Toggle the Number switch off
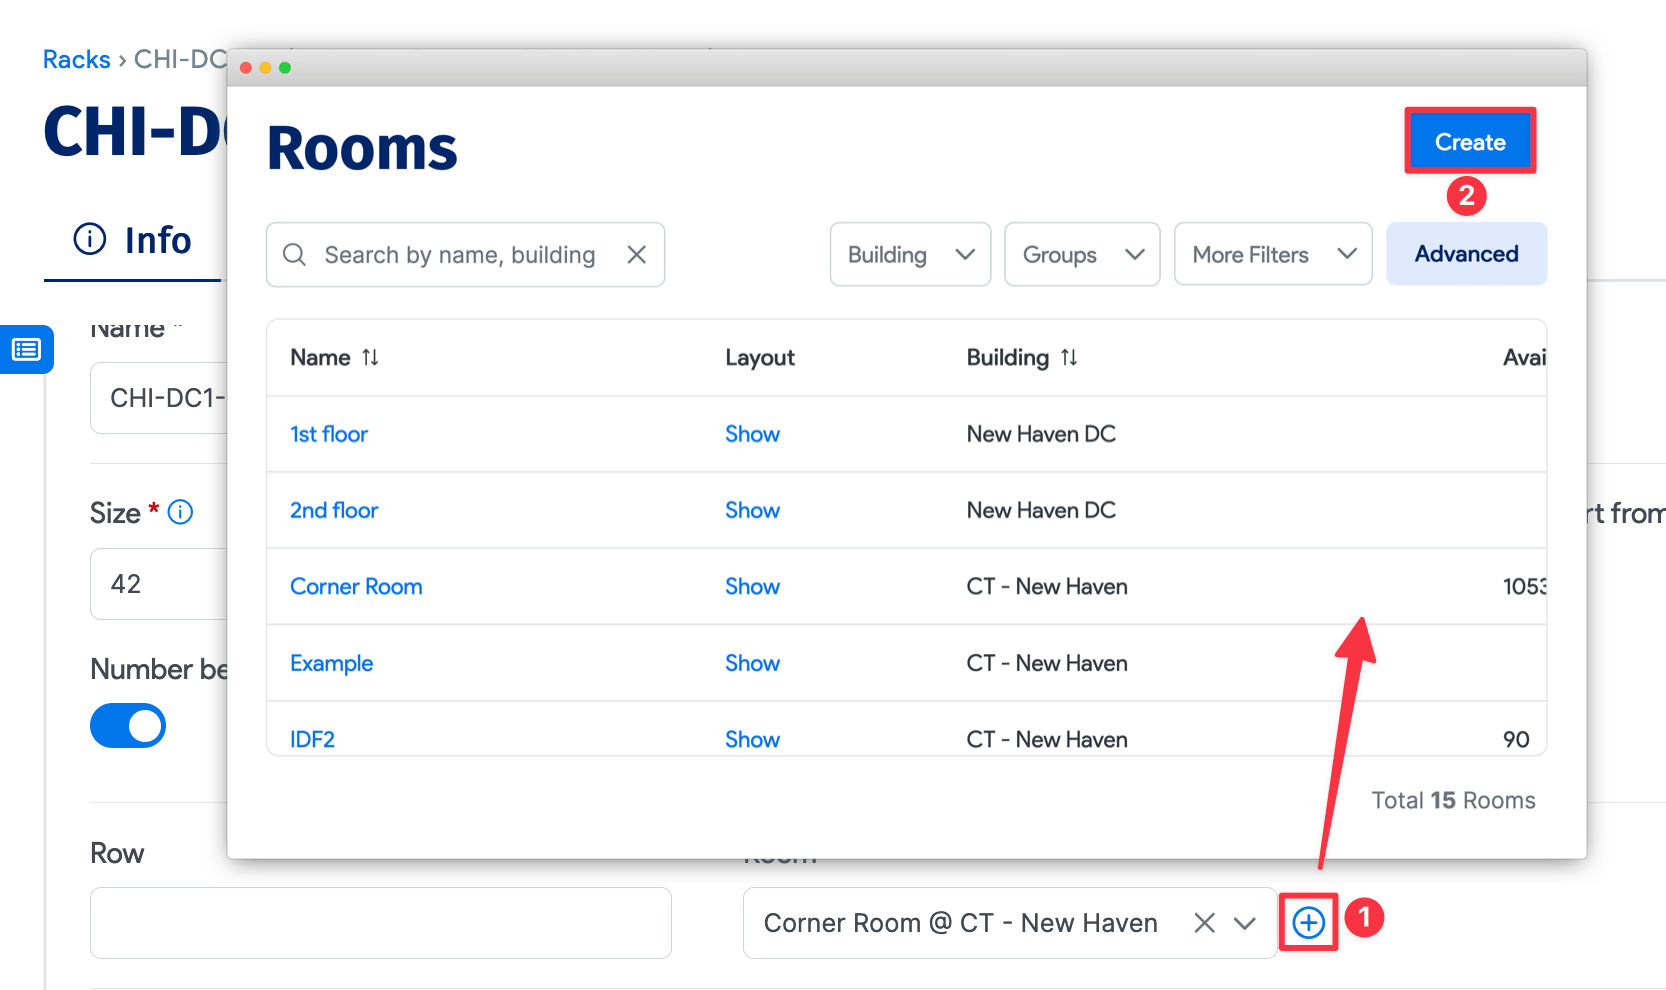This screenshot has width=1666, height=990. point(128,726)
